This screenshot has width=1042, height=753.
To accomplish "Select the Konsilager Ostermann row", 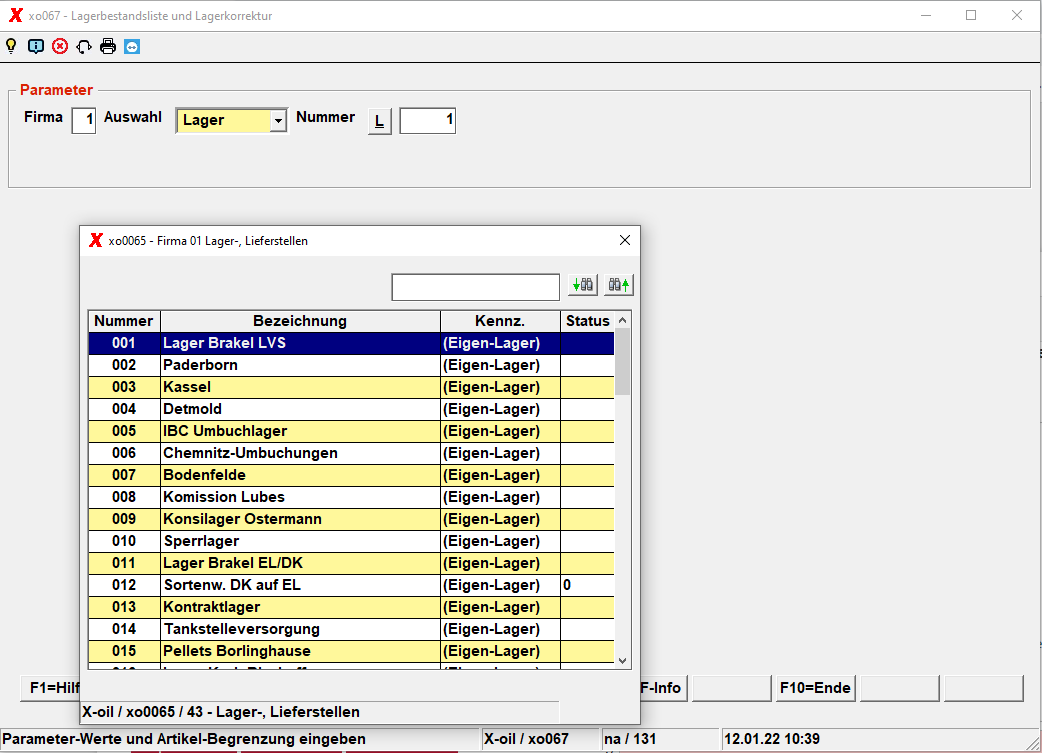I will (352, 518).
